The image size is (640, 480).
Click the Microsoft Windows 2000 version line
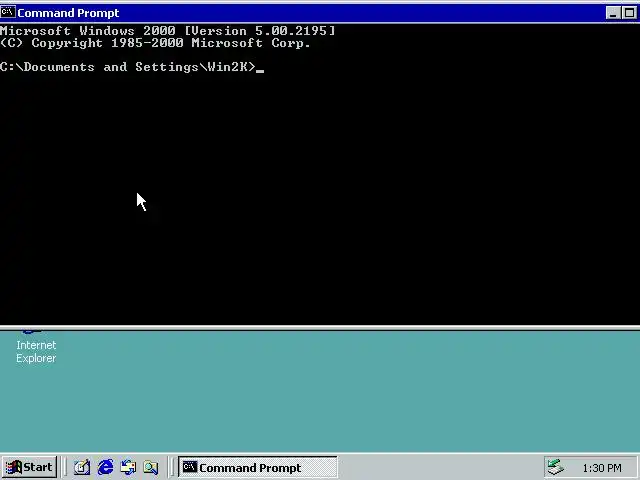tap(167, 31)
